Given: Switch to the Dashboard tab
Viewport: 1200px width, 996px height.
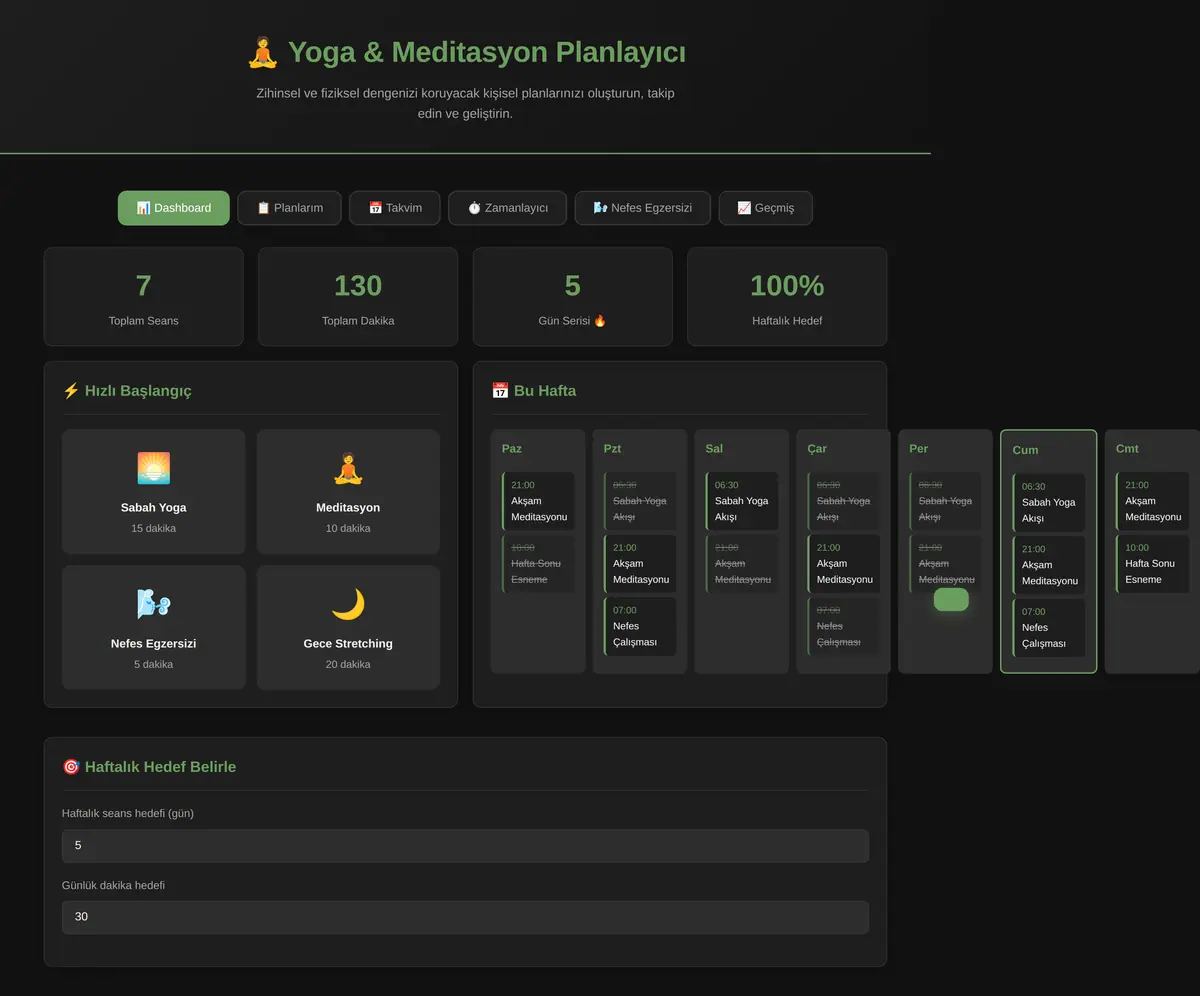Looking at the screenshot, I should click(174, 208).
